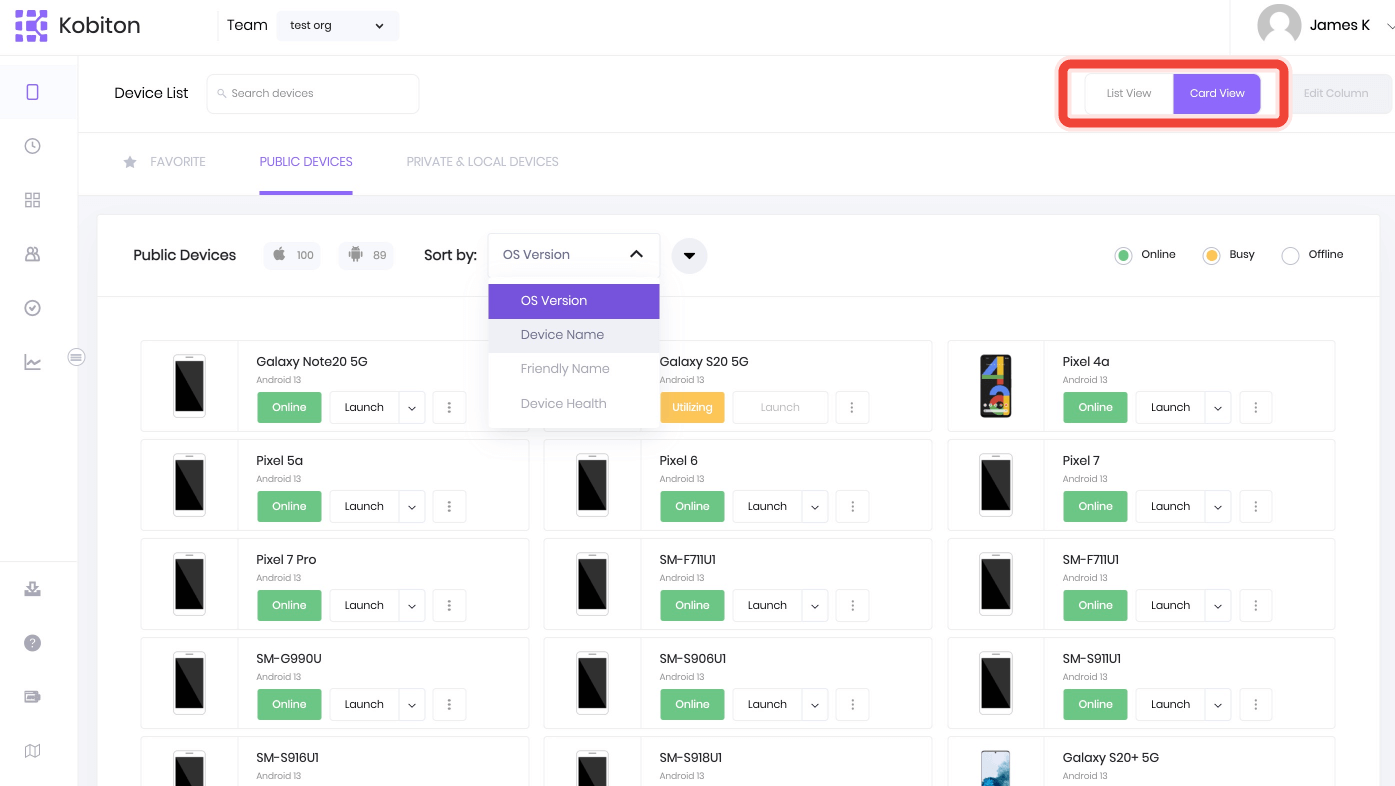Click Online status on Pixel 6
The width and height of the screenshot is (1395, 786).
(x=692, y=506)
